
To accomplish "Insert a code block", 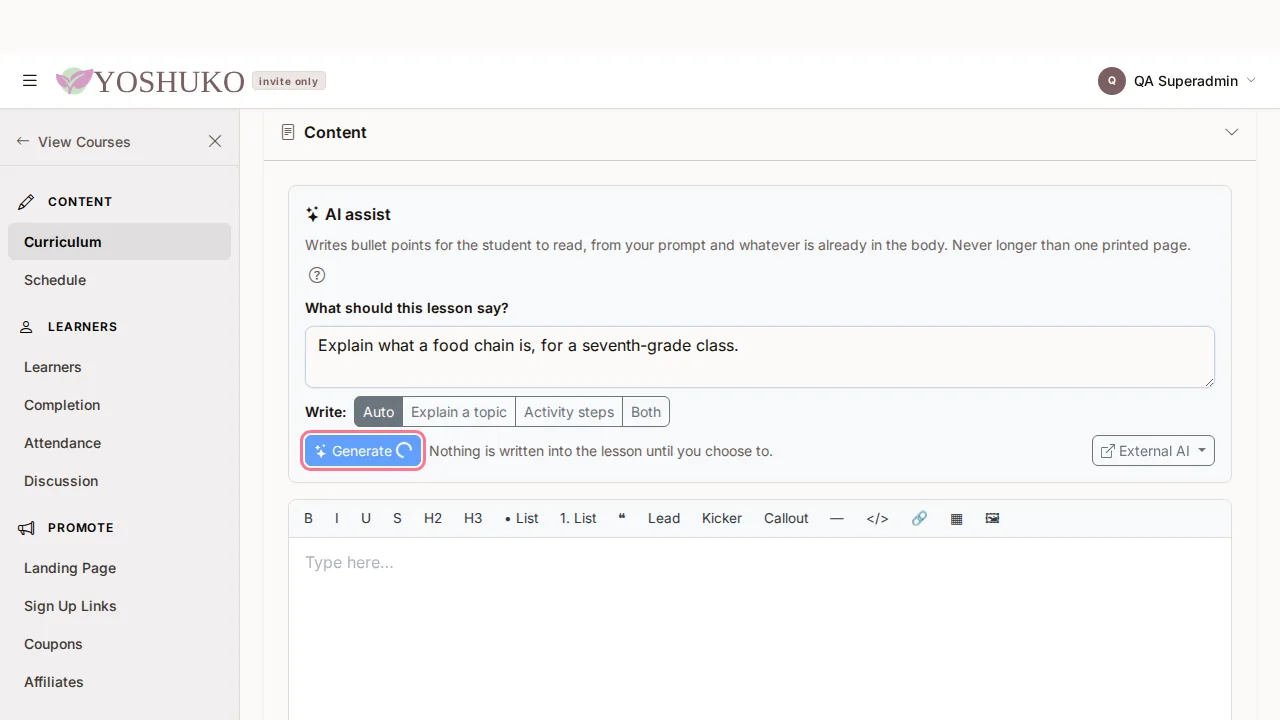I will point(878,518).
